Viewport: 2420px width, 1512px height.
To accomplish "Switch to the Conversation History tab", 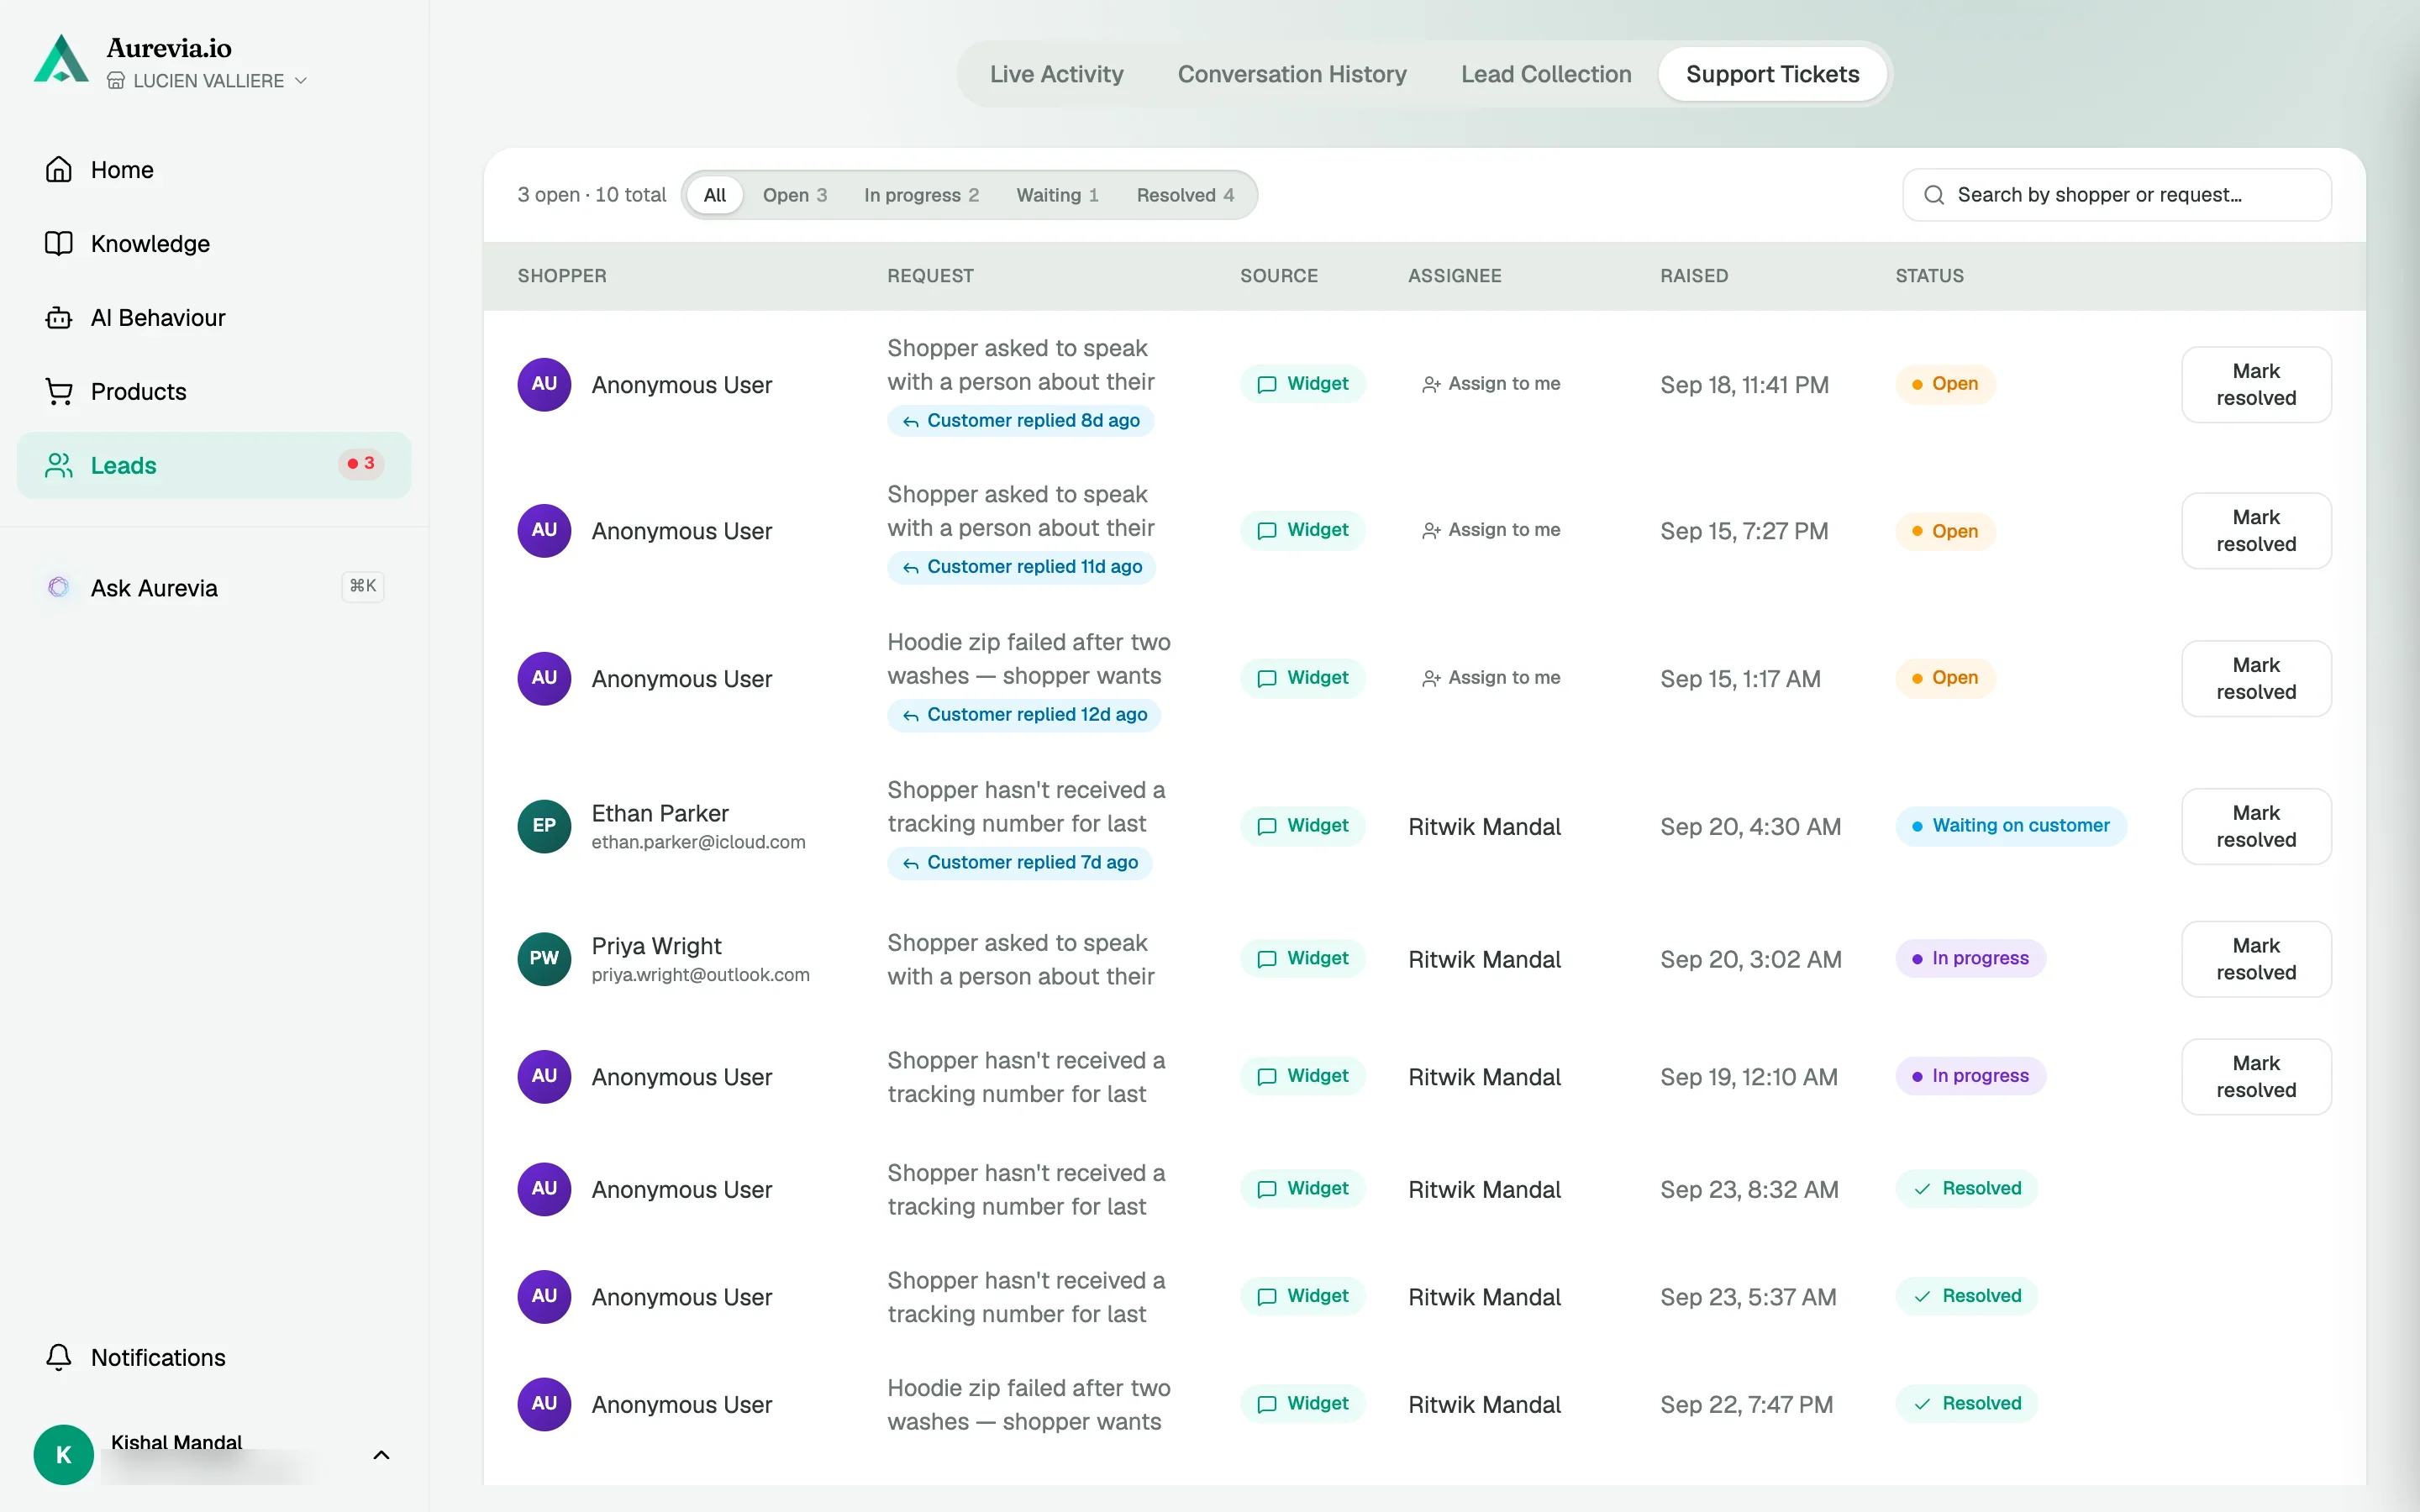I will (x=1292, y=74).
